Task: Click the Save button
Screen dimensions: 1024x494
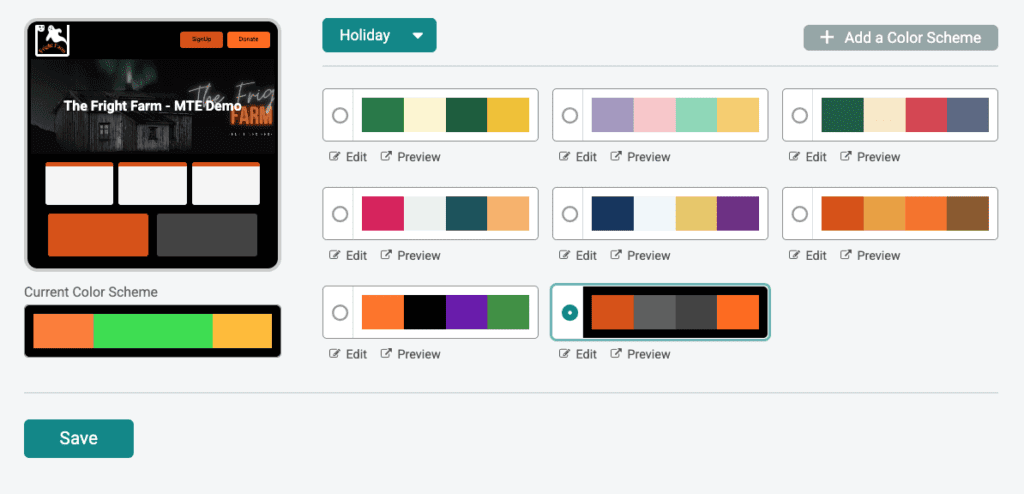Action: tap(79, 438)
